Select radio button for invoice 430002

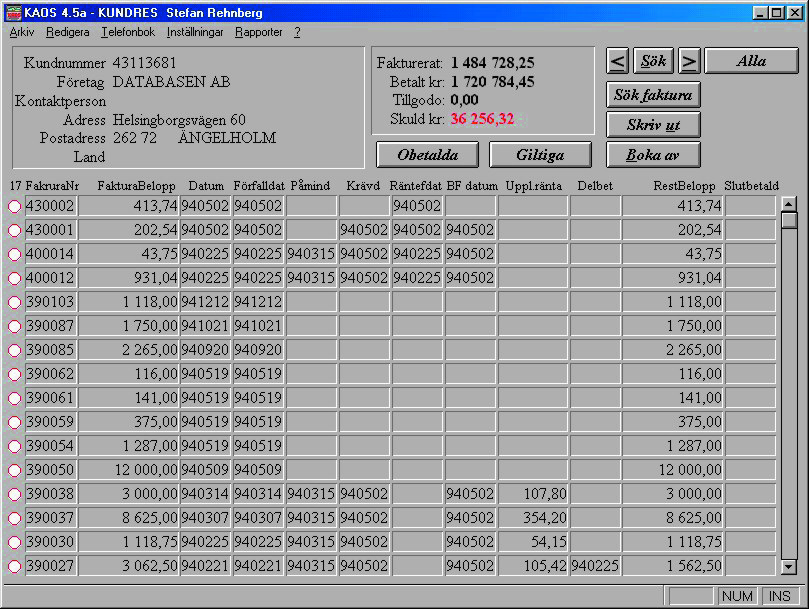pos(14,206)
